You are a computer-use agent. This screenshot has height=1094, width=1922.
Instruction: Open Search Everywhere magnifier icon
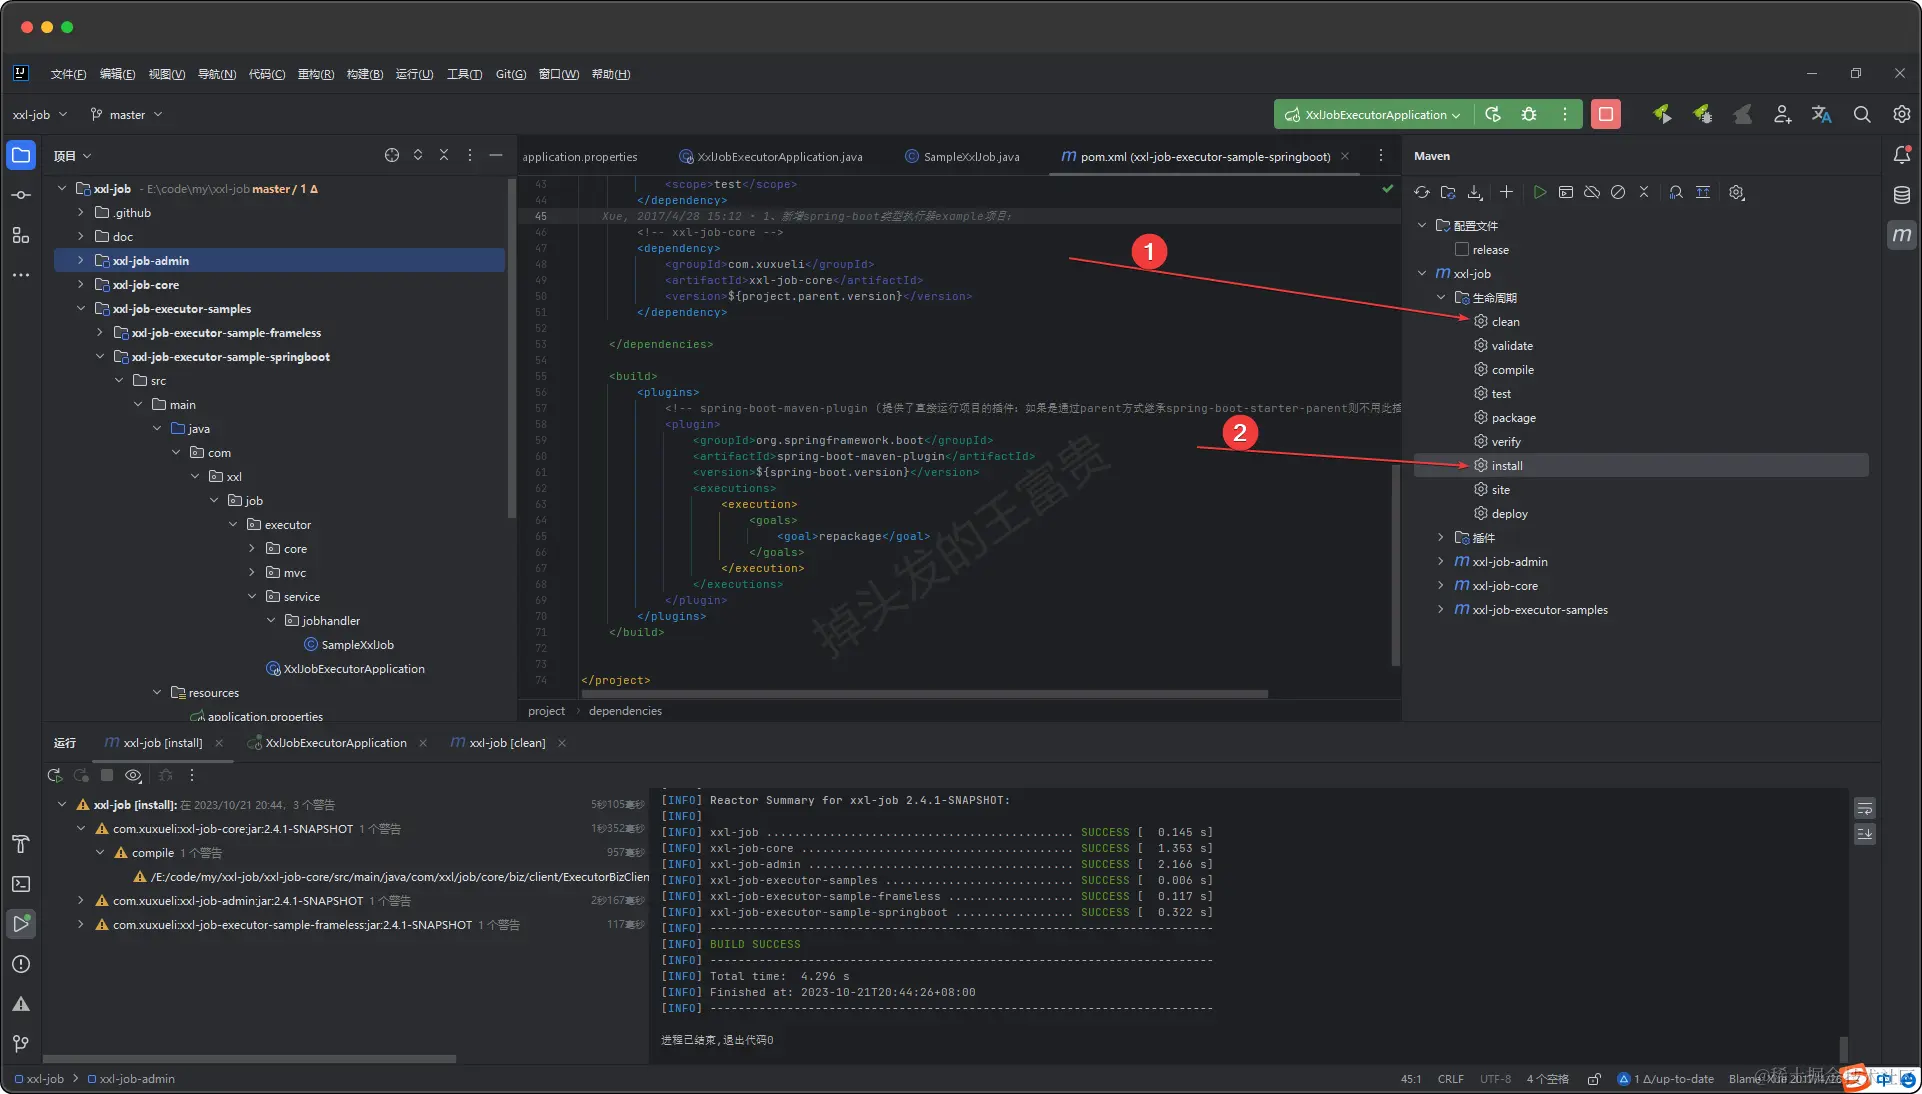(1861, 114)
